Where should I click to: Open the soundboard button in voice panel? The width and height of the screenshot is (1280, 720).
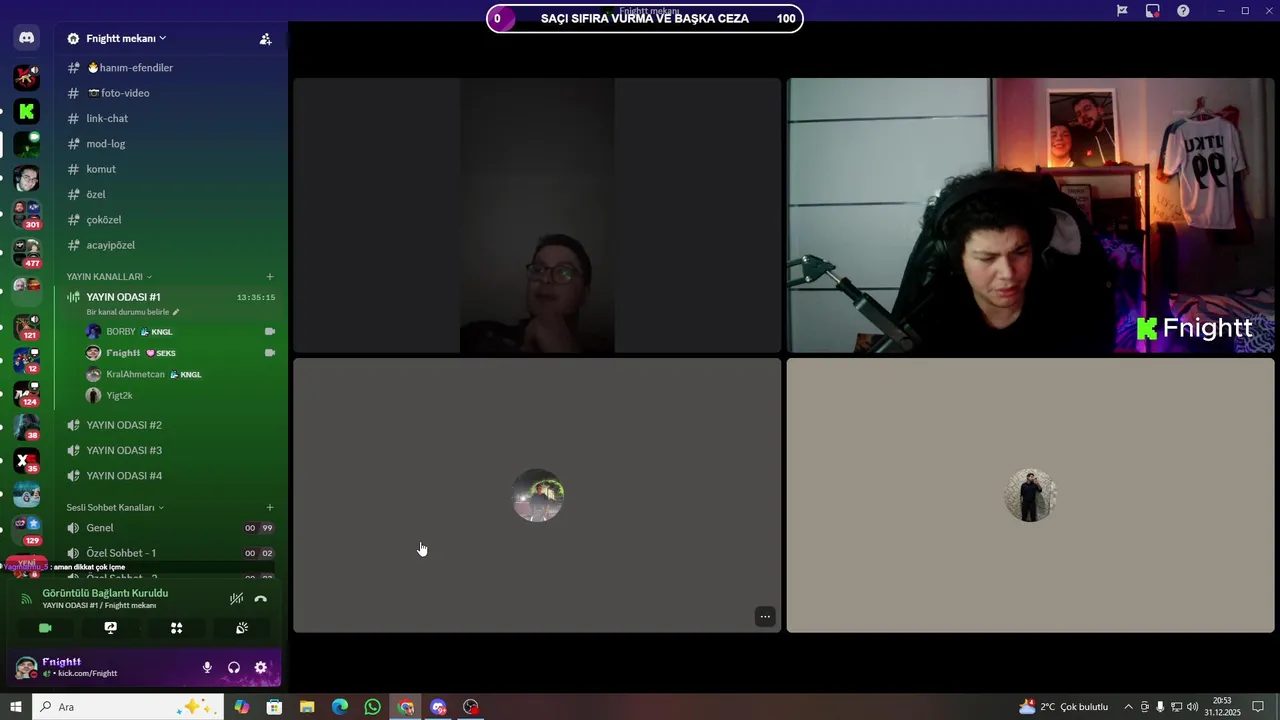click(x=242, y=628)
